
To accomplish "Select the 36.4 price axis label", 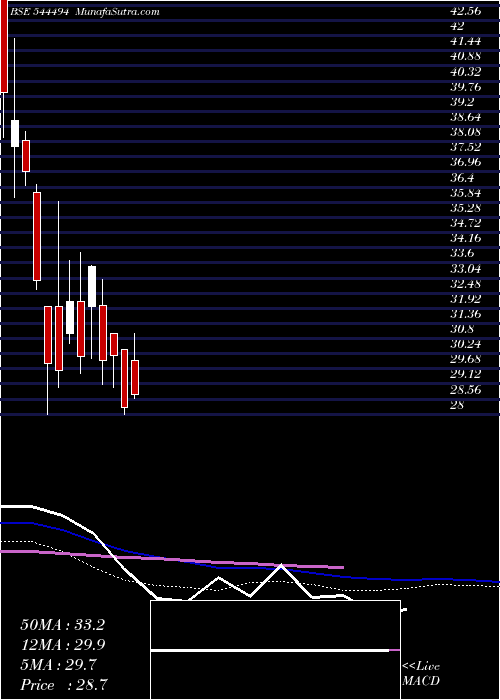I will pos(463,178).
